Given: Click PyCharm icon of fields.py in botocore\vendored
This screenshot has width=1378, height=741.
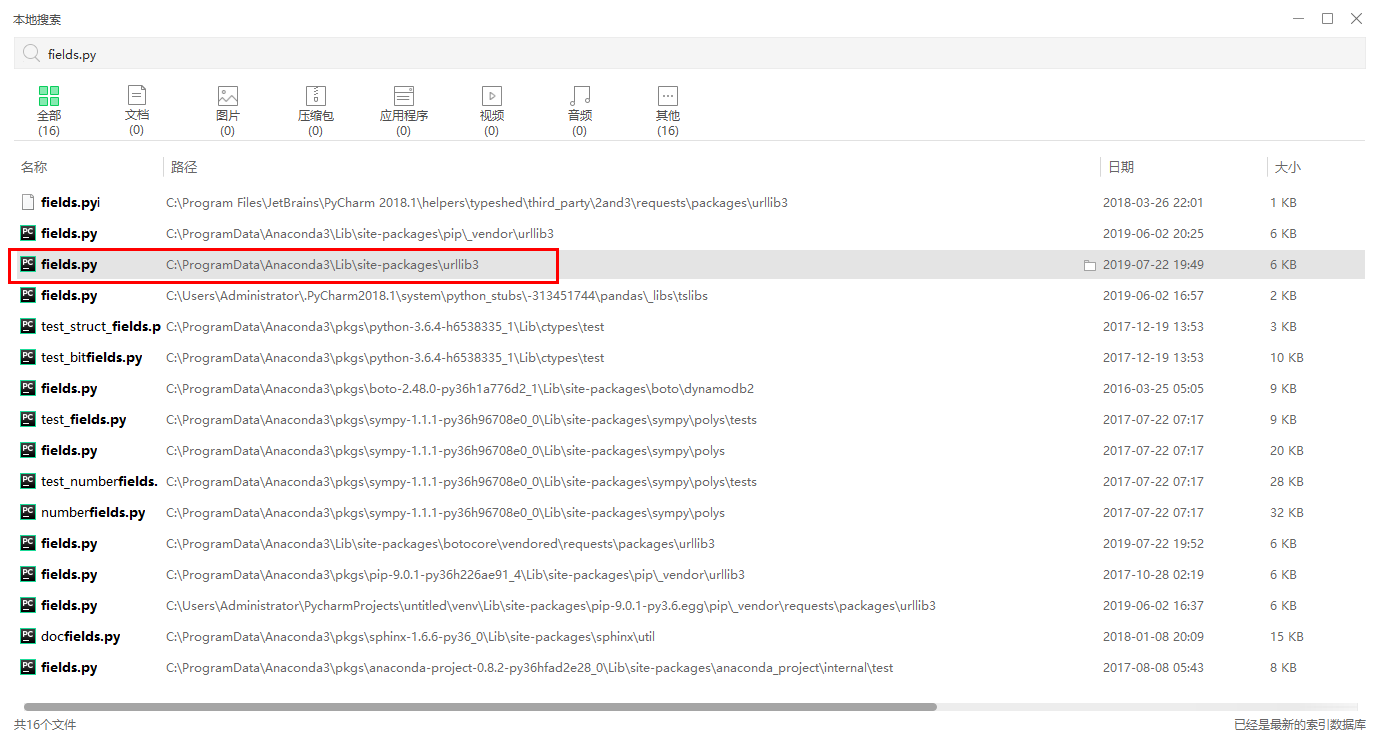Looking at the screenshot, I should tap(28, 543).
